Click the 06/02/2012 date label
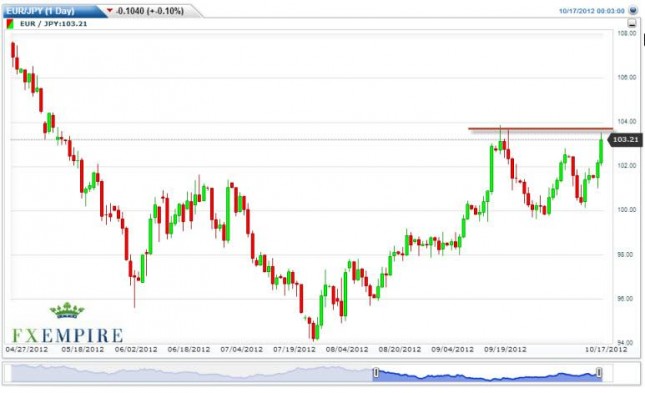Screen dimensions: 645x393 (x=136, y=349)
